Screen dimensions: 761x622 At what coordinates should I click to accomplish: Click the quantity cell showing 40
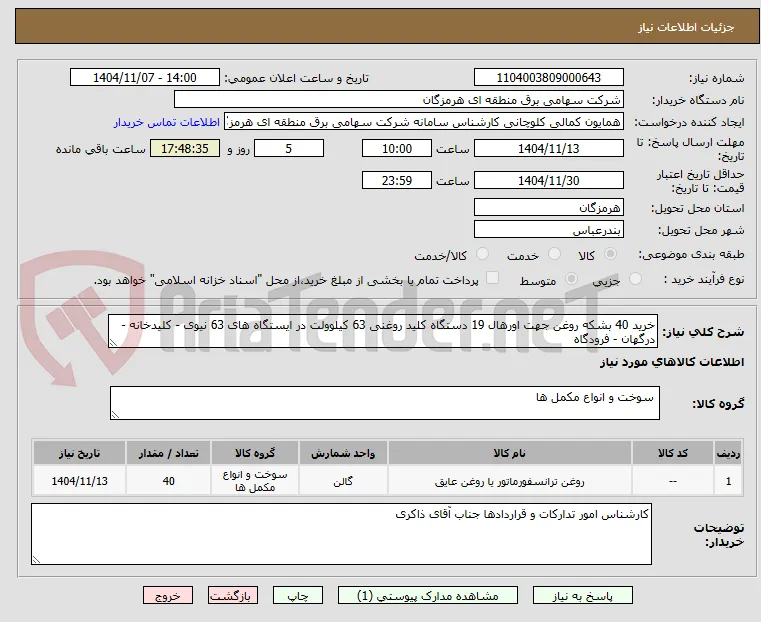(x=168, y=481)
